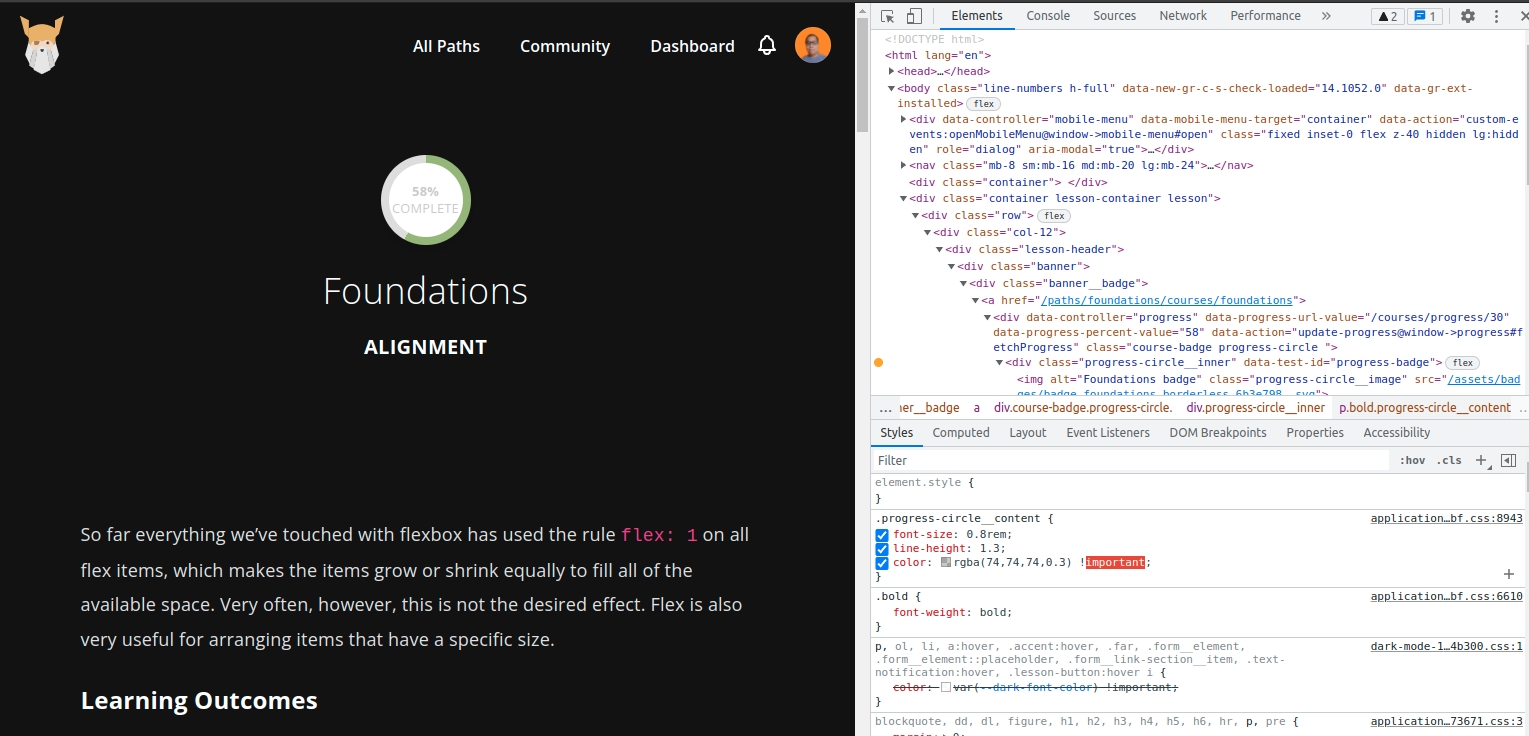Go to All Paths page
The image size is (1529, 736).
[x=446, y=46]
